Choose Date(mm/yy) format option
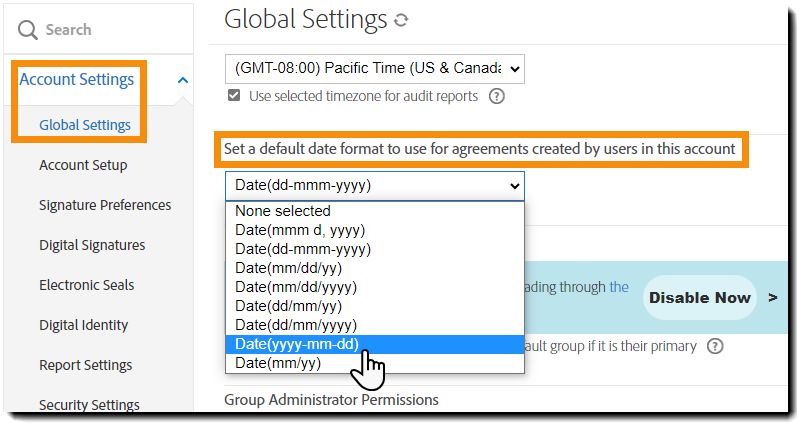This screenshot has height=423, width=797. point(278,363)
